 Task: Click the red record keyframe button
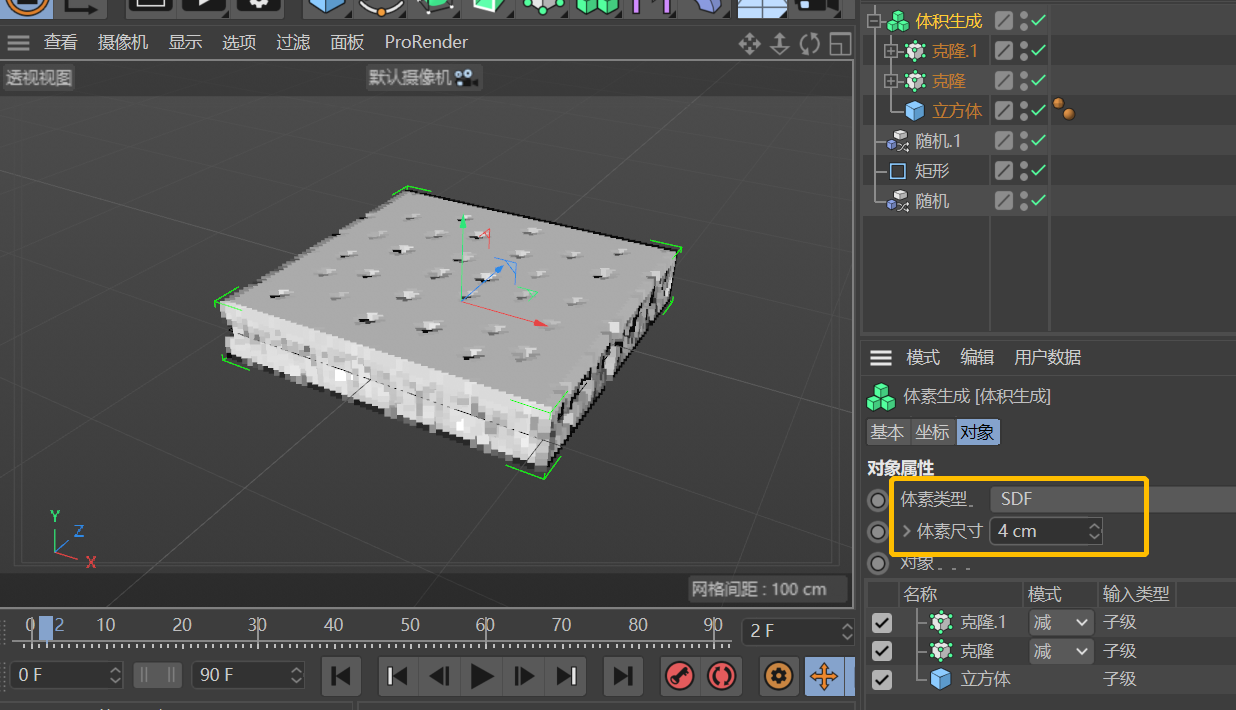tap(680, 676)
